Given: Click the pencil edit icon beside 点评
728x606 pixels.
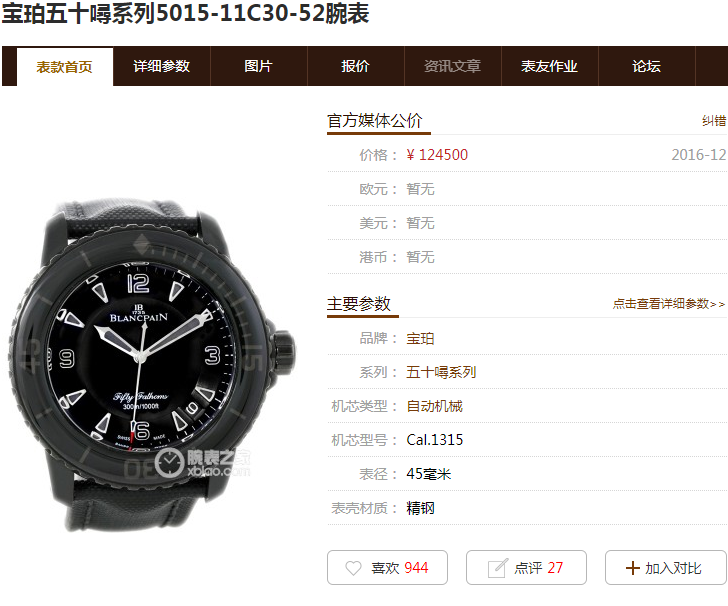Looking at the screenshot, I should click(x=498, y=568).
